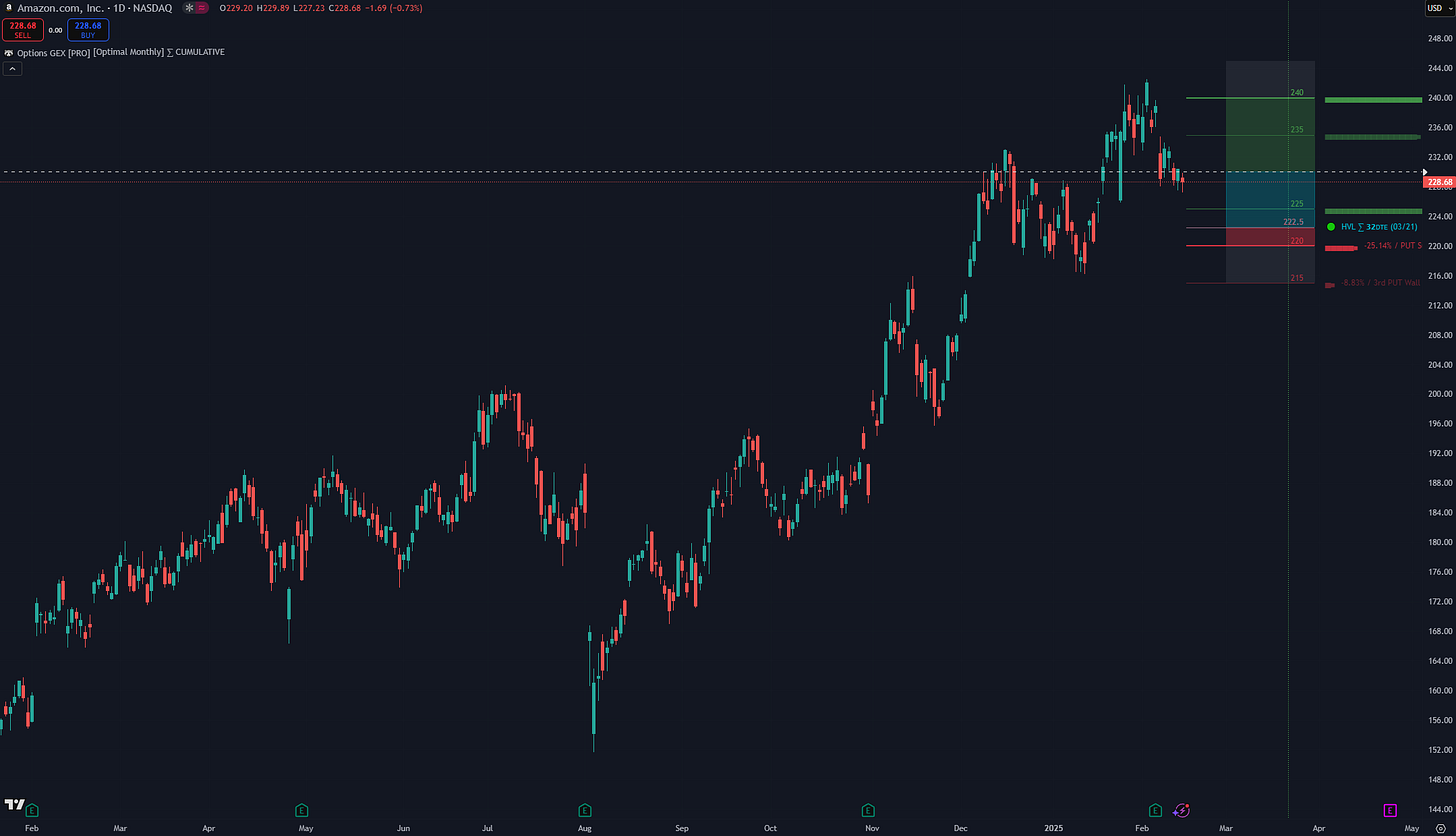Select the Options GEX [PRO] indicator legend
Screen dimensions: 1456x836
(x=121, y=52)
